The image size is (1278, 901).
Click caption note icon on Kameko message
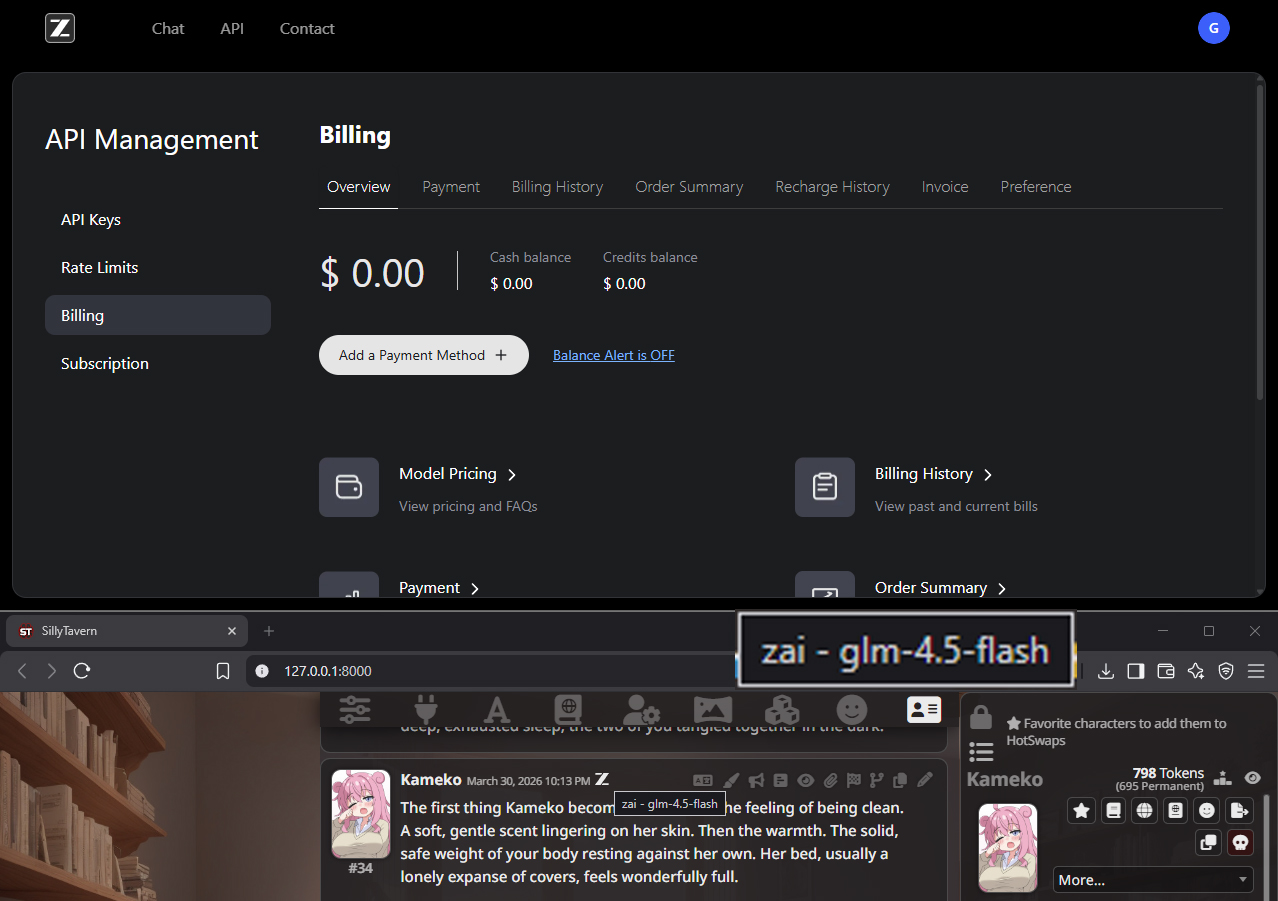tap(781, 780)
